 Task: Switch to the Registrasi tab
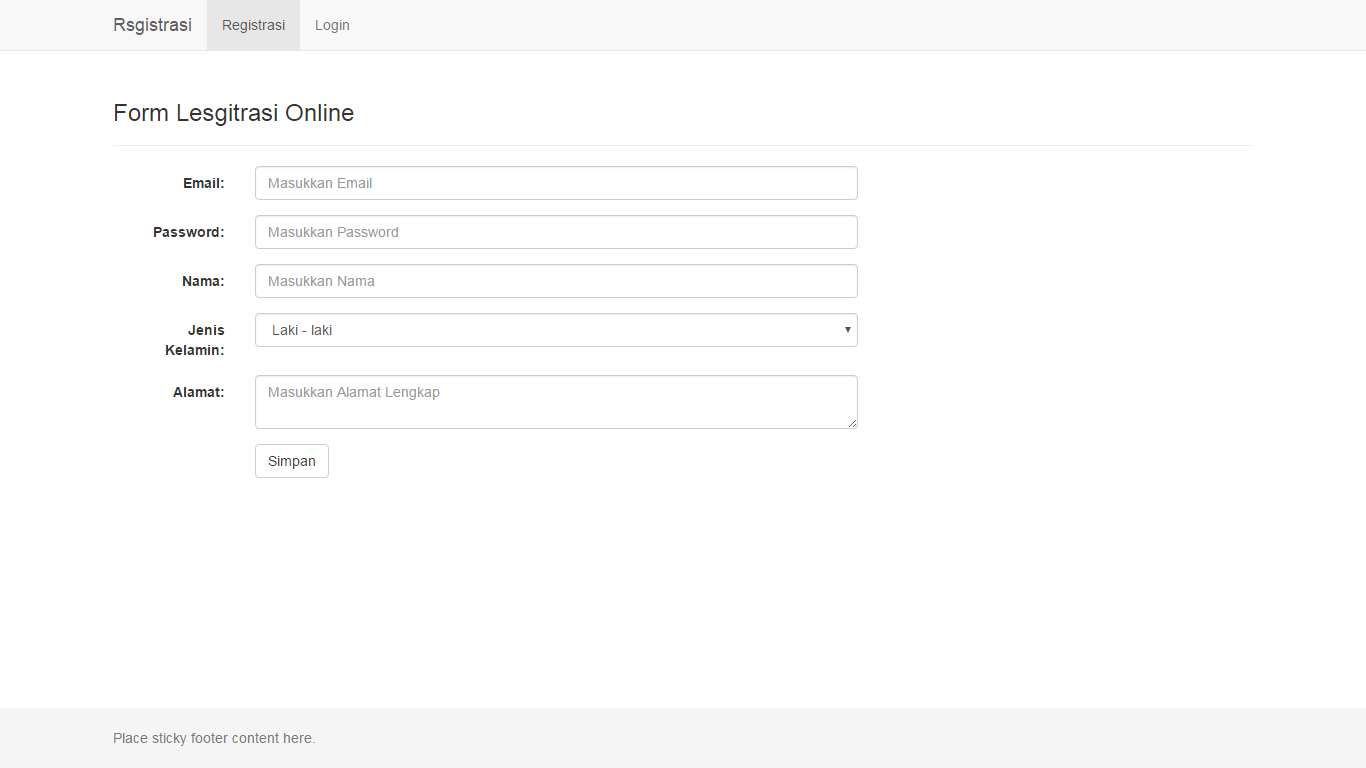(x=253, y=25)
